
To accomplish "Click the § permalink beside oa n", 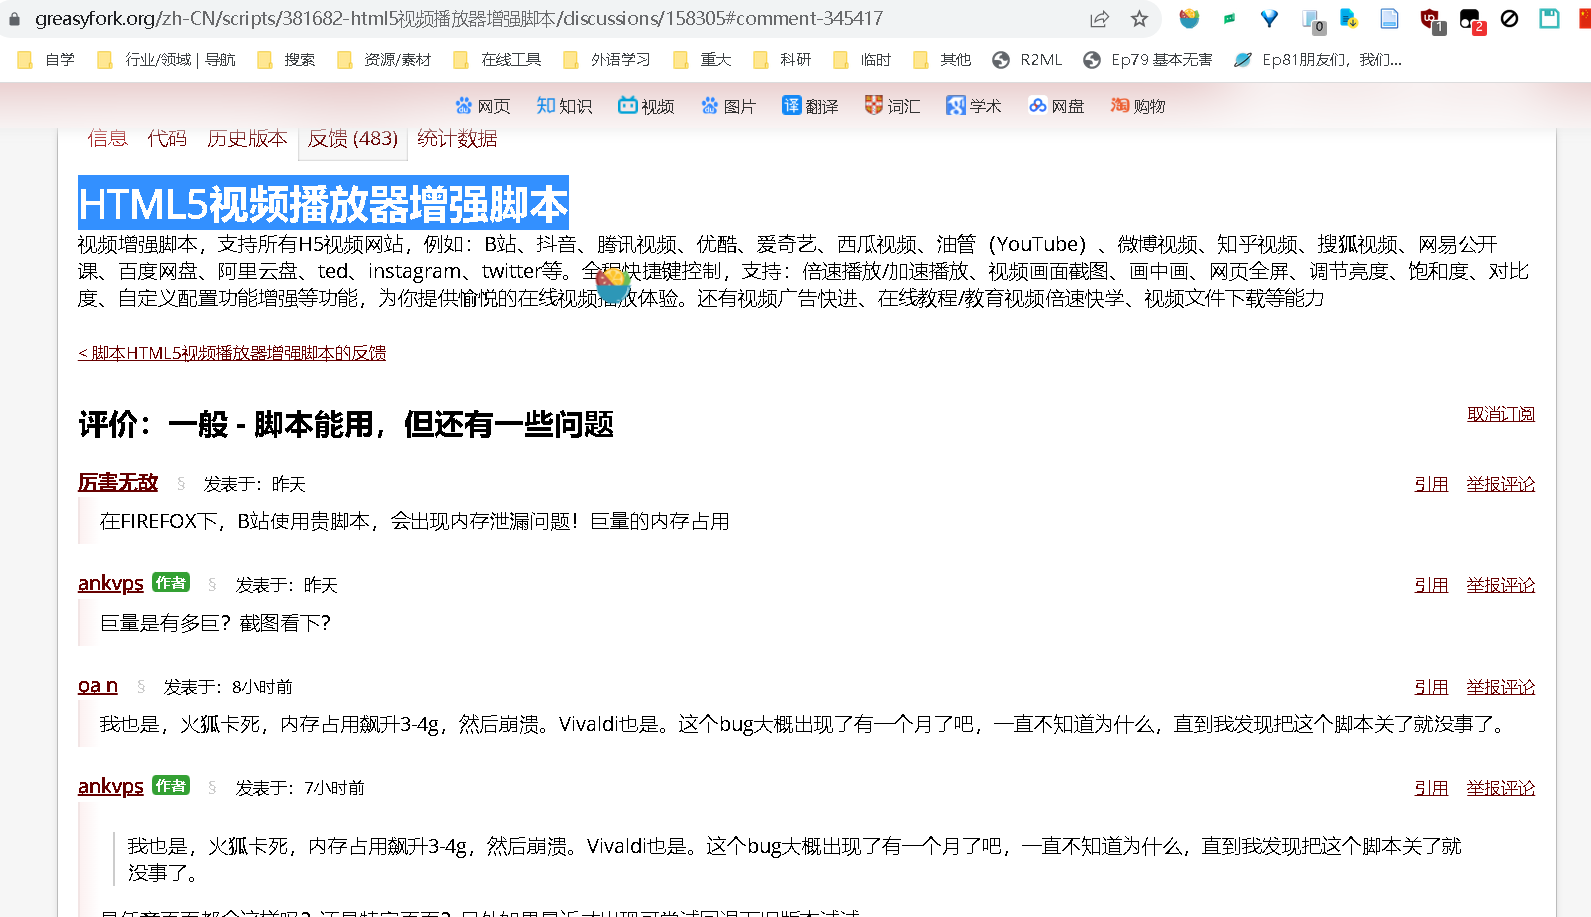I will [141, 687].
